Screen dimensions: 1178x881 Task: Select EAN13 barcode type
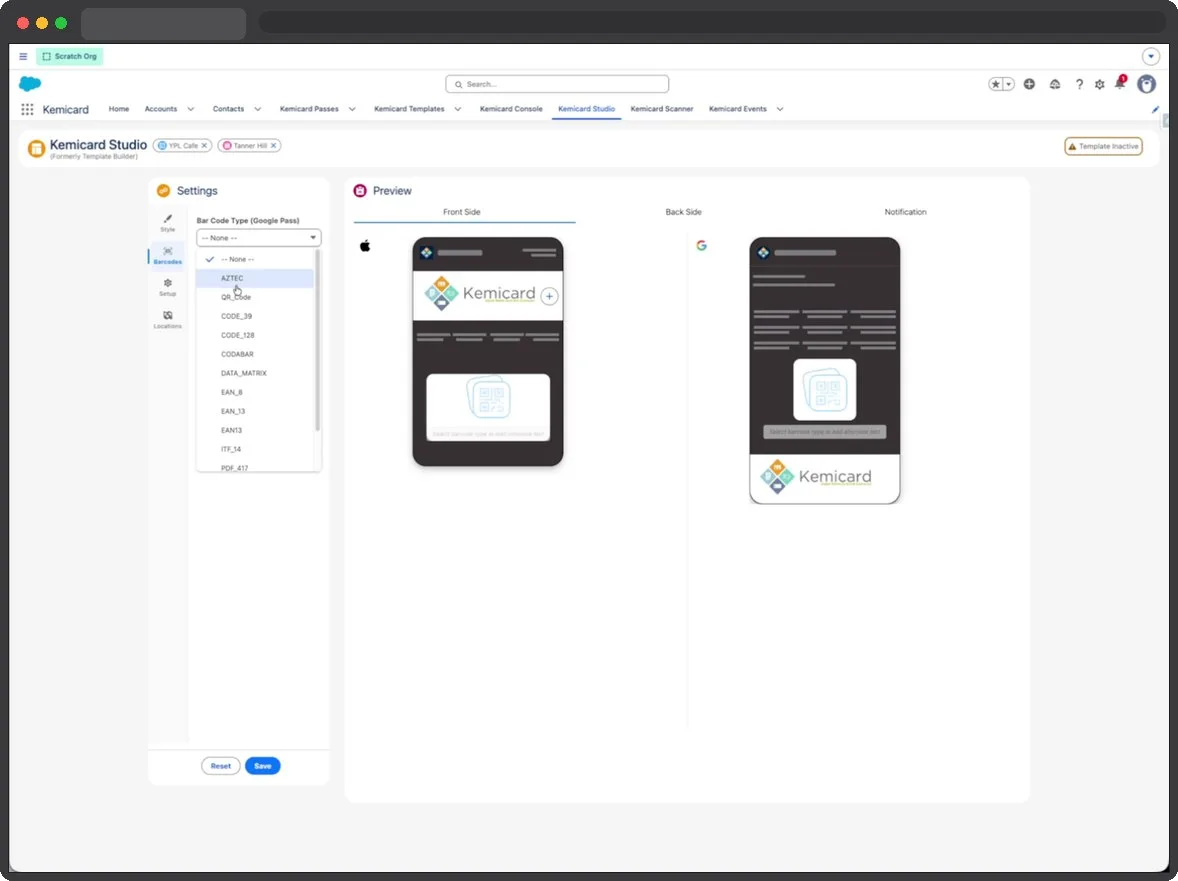(x=255, y=430)
